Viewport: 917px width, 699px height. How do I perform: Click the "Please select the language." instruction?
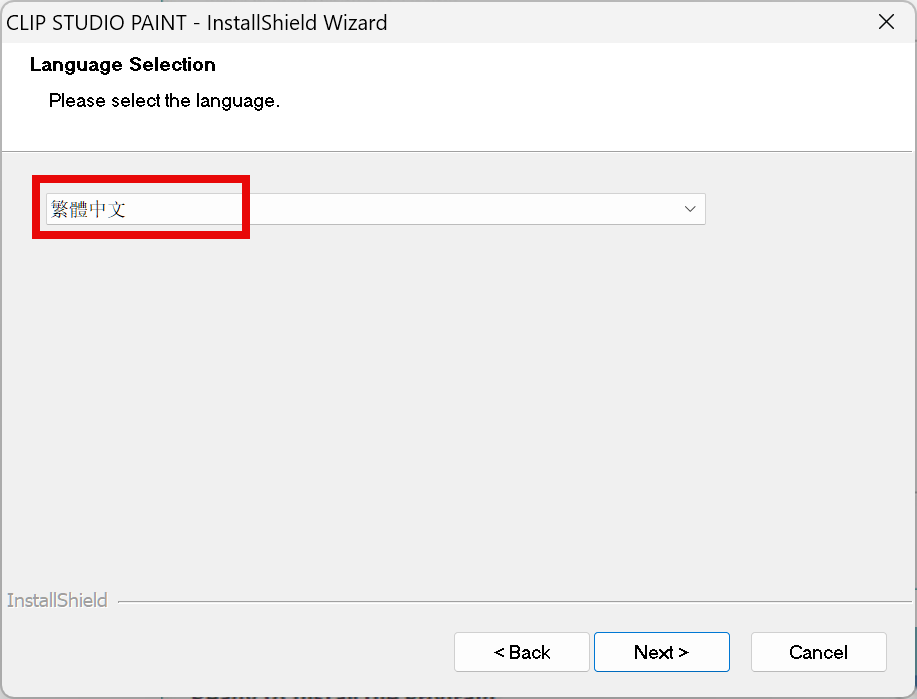point(164,101)
